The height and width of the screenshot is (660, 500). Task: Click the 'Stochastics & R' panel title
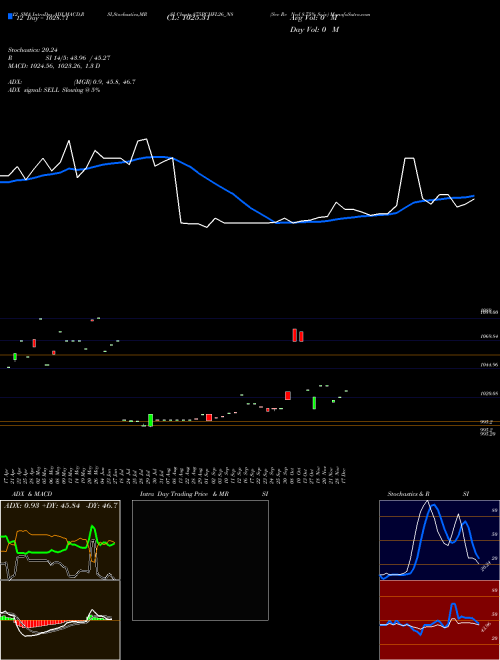[x=409, y=494]
